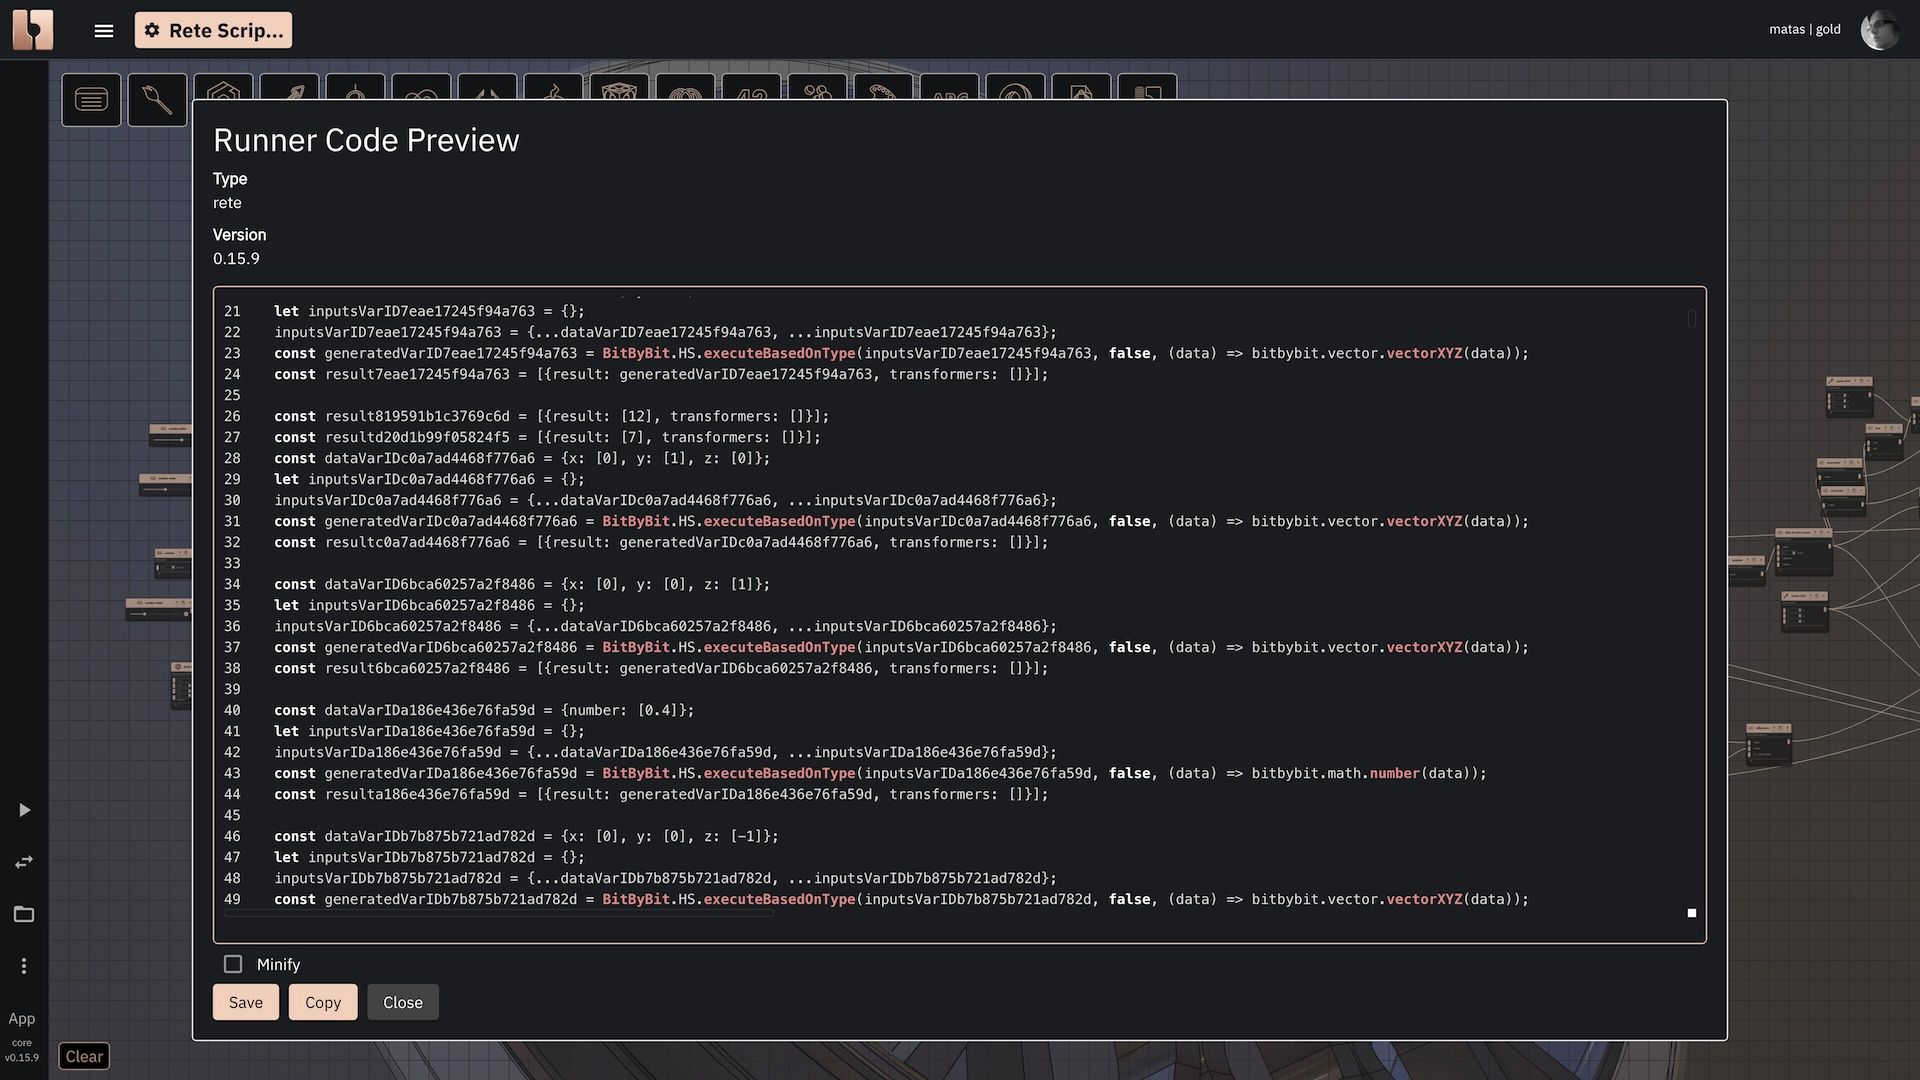Press the Save button
Image resolution: width=1920 pixels, height=1080 pixels.
coord(245,1002)
